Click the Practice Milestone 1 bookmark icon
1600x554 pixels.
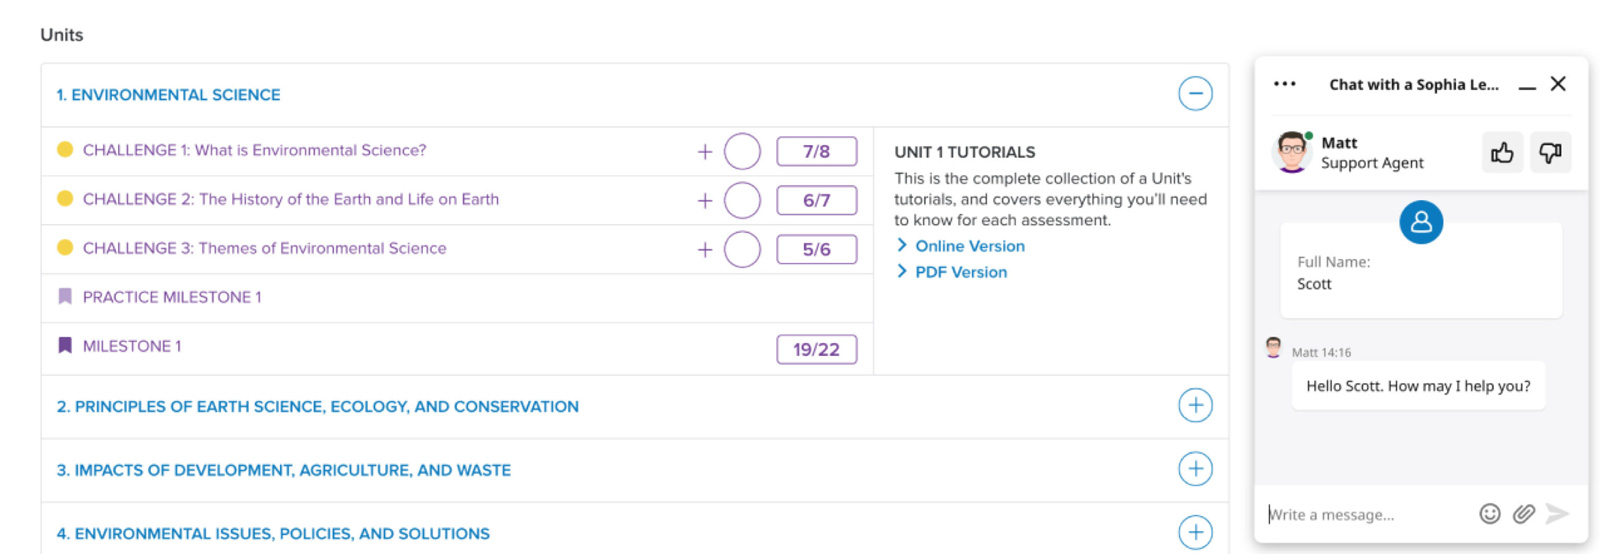(65, 297)
